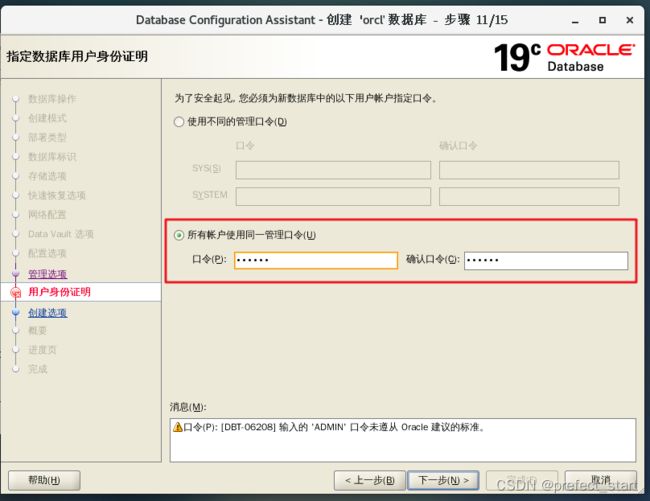Select 'Use different administrative passwords' radio button
The height and width of the screenshot is (501, 650).
tap(179, 122)
